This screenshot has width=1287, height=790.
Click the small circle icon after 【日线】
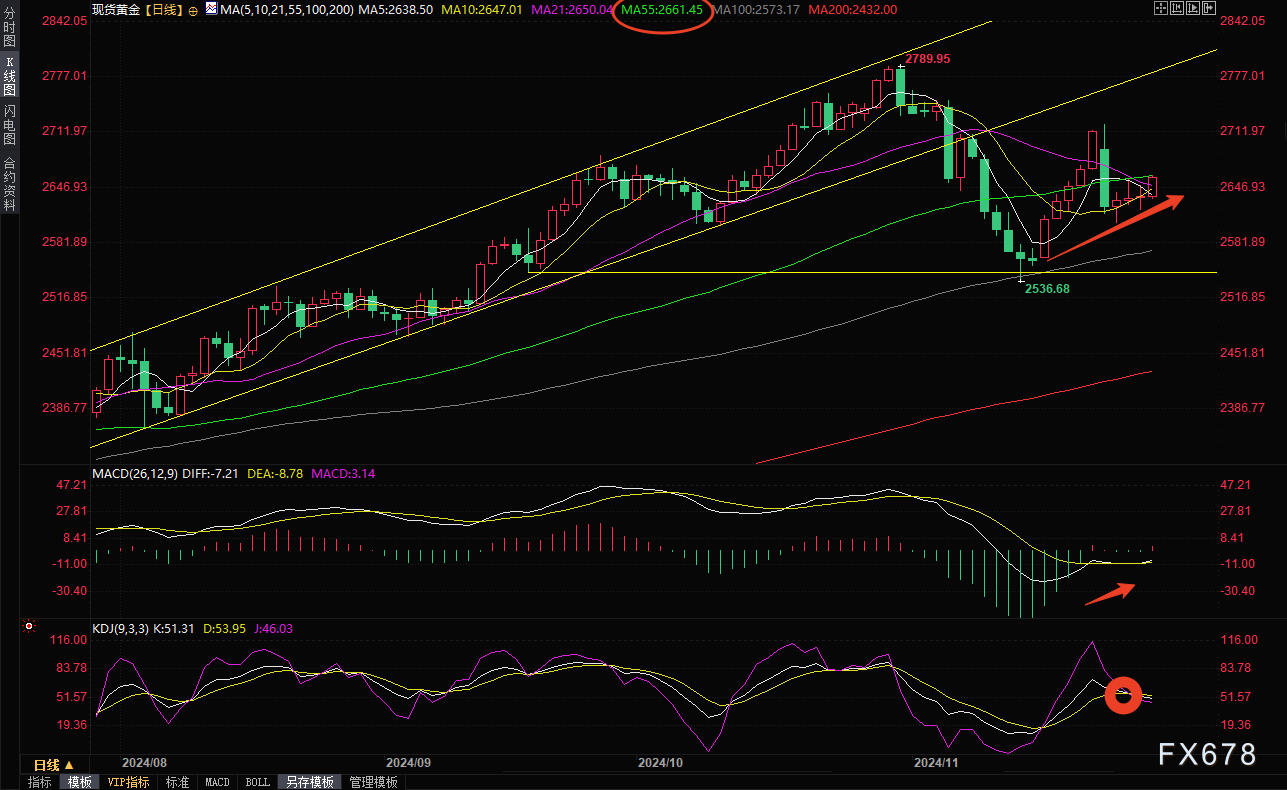[192, 9]
